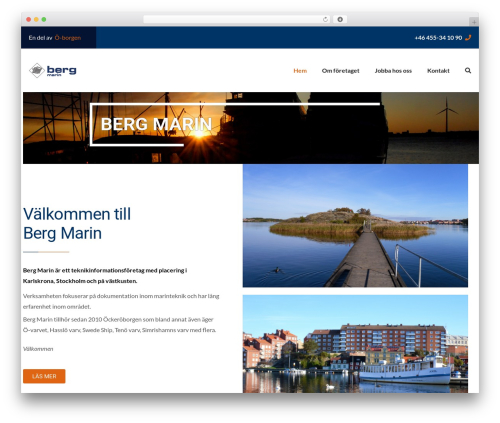
Task: Click the green maximize window button
Action: [x=44, y=19]
